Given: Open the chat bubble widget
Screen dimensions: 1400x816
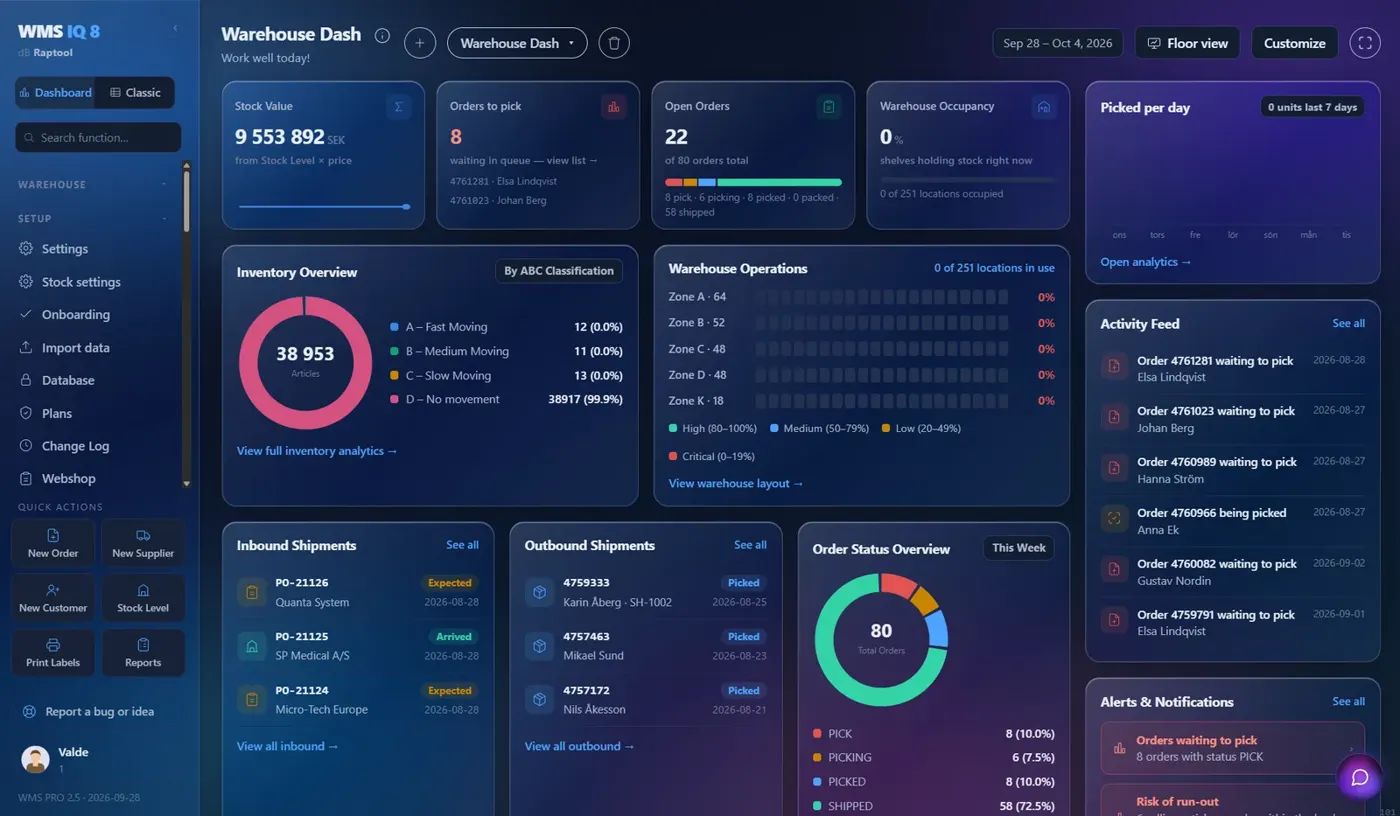Looking at the screenshot, I should tap(1360, 777).
